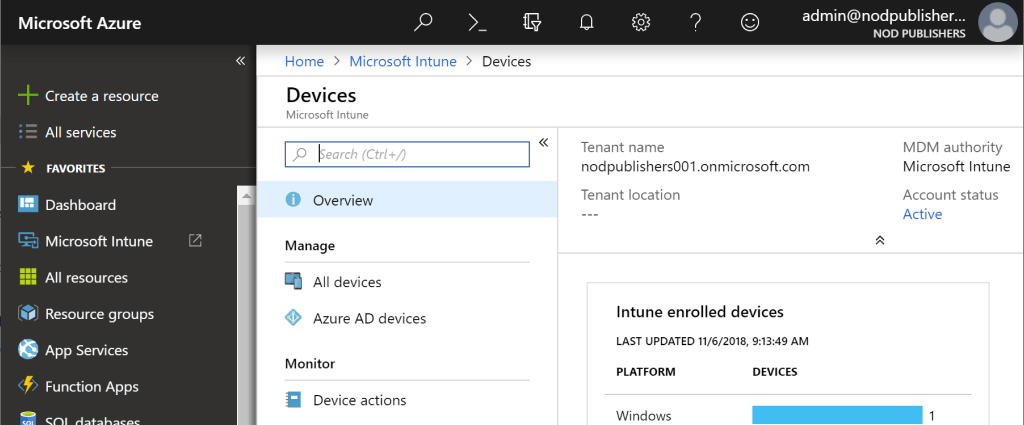This screenshot has width=1024, height=425.
Task: Open Resource groups from sidebar
Action: coord(99,314)
